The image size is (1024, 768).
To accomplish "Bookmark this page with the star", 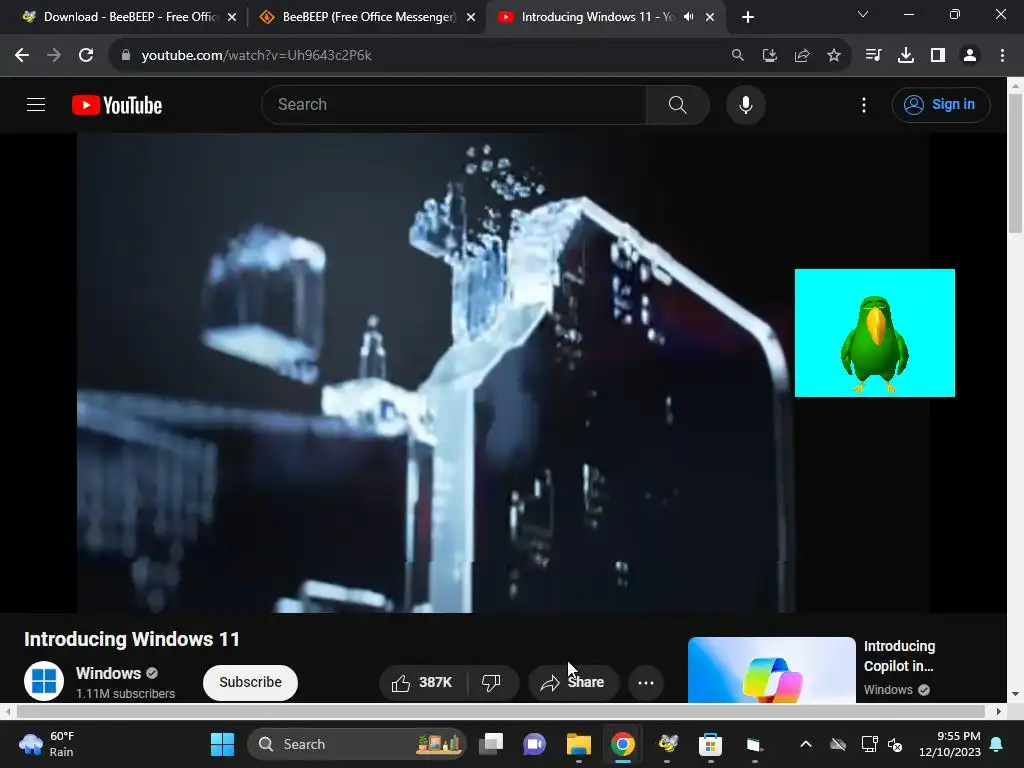I will pyautogui.click(x=834, y=56).
